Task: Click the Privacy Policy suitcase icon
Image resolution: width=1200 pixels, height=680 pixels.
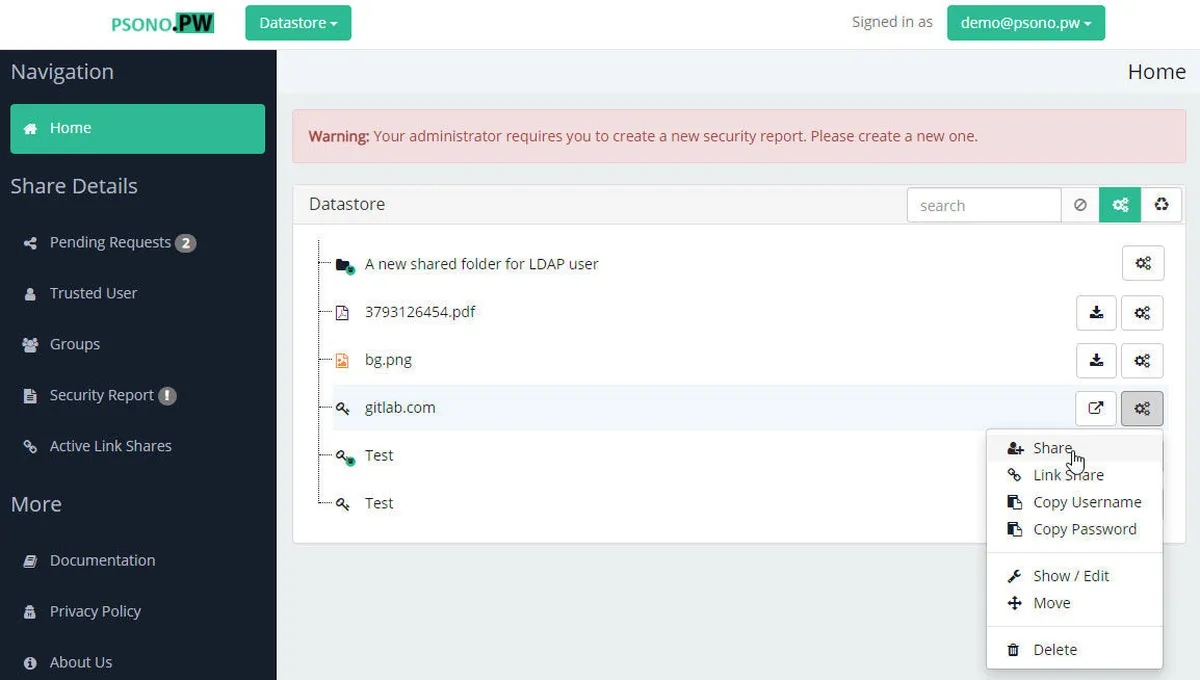Action: (x=30, y=611)
